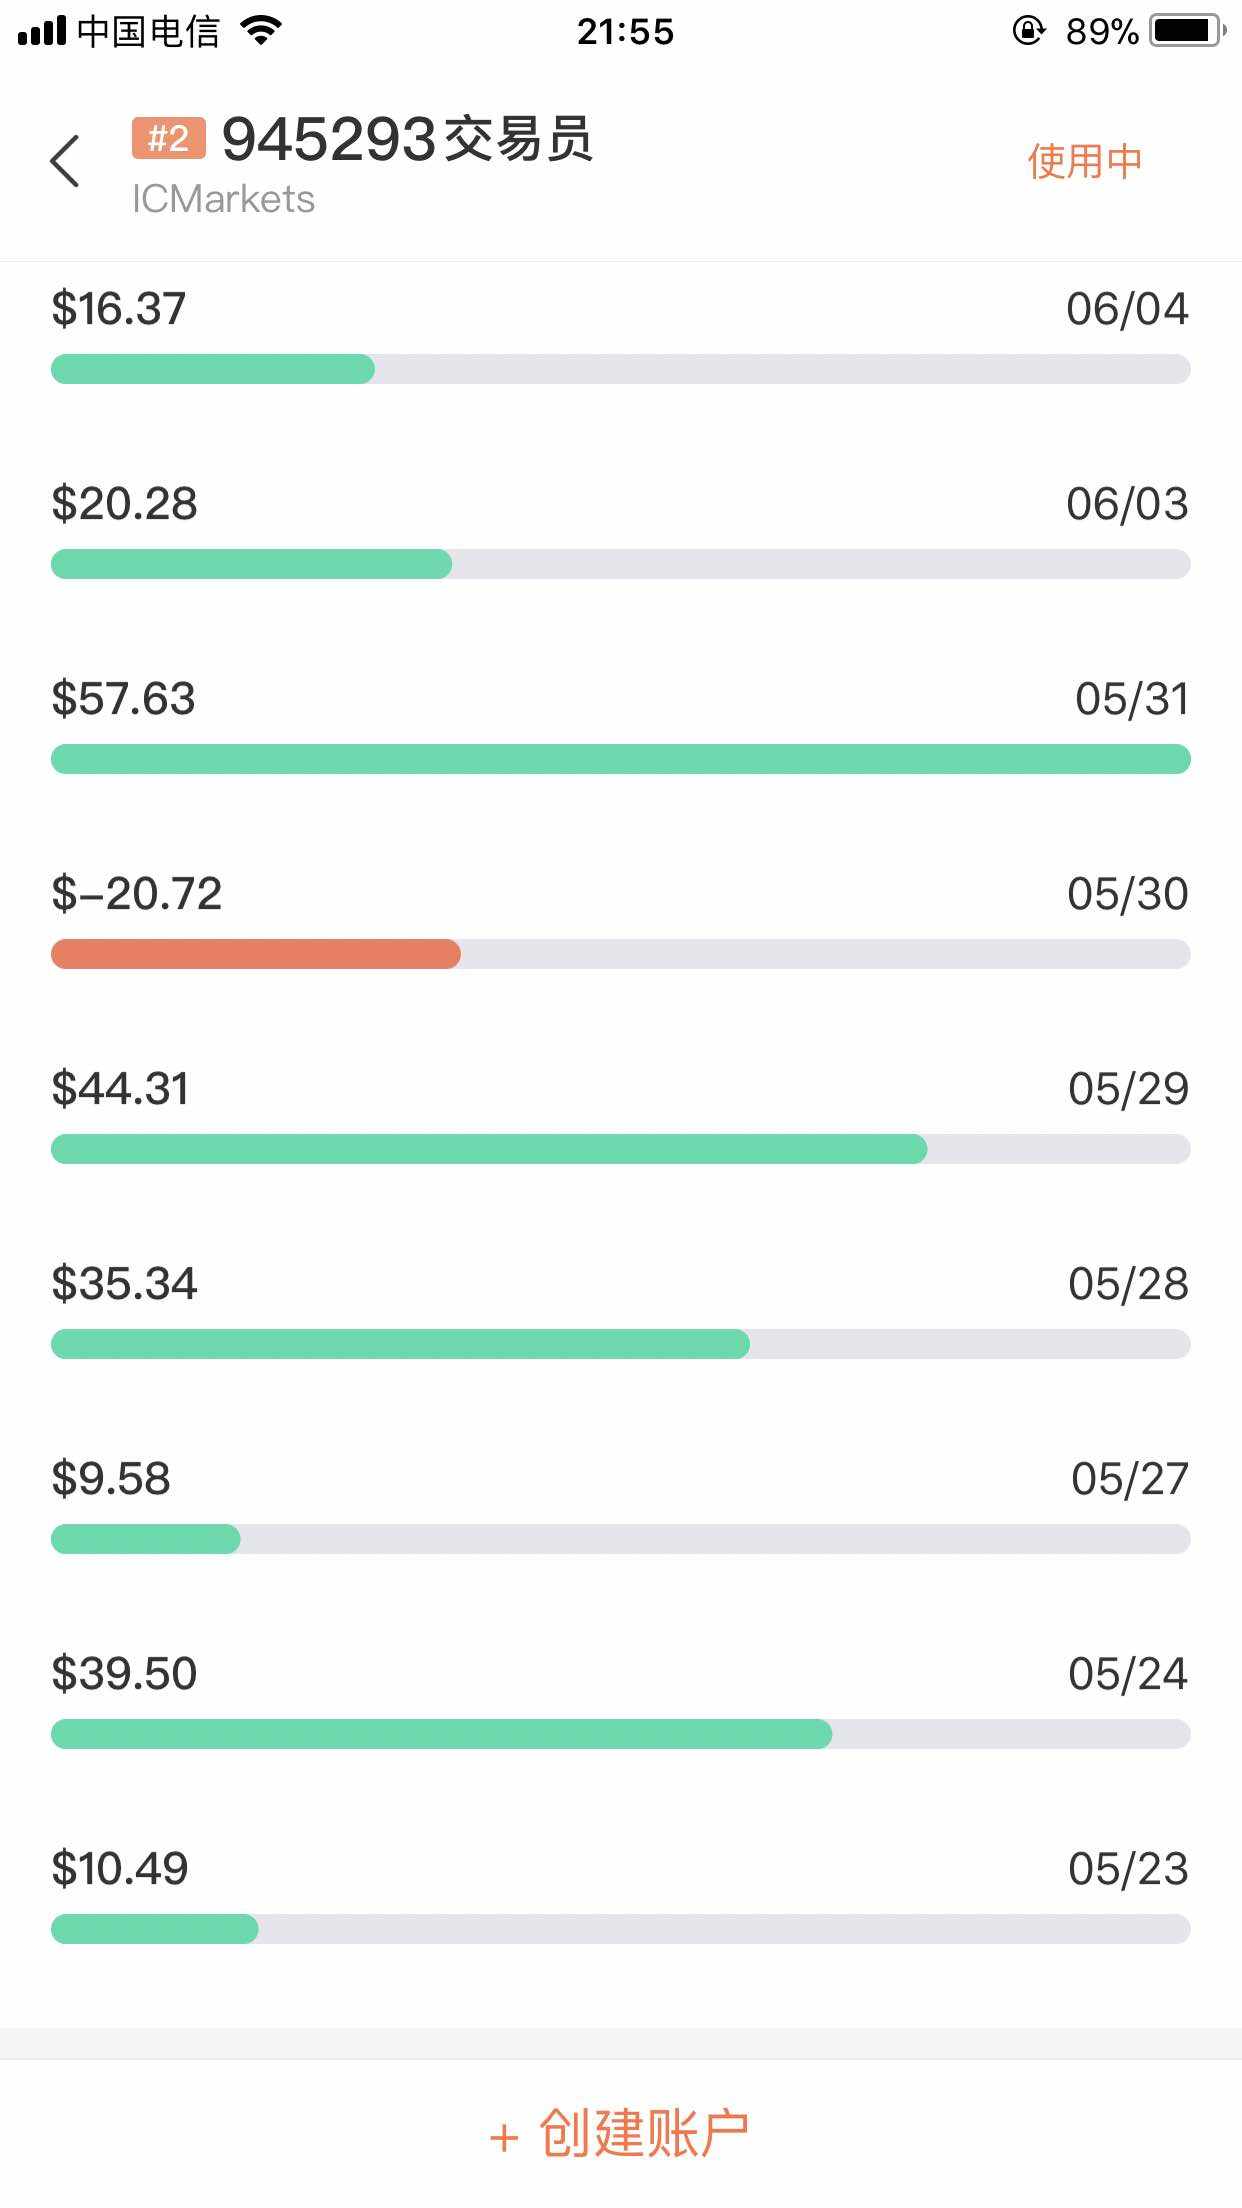This screenshot has height=2208, width=1242.
Task: Tap the + 创建账户 button
Action: click(620, 2133)
